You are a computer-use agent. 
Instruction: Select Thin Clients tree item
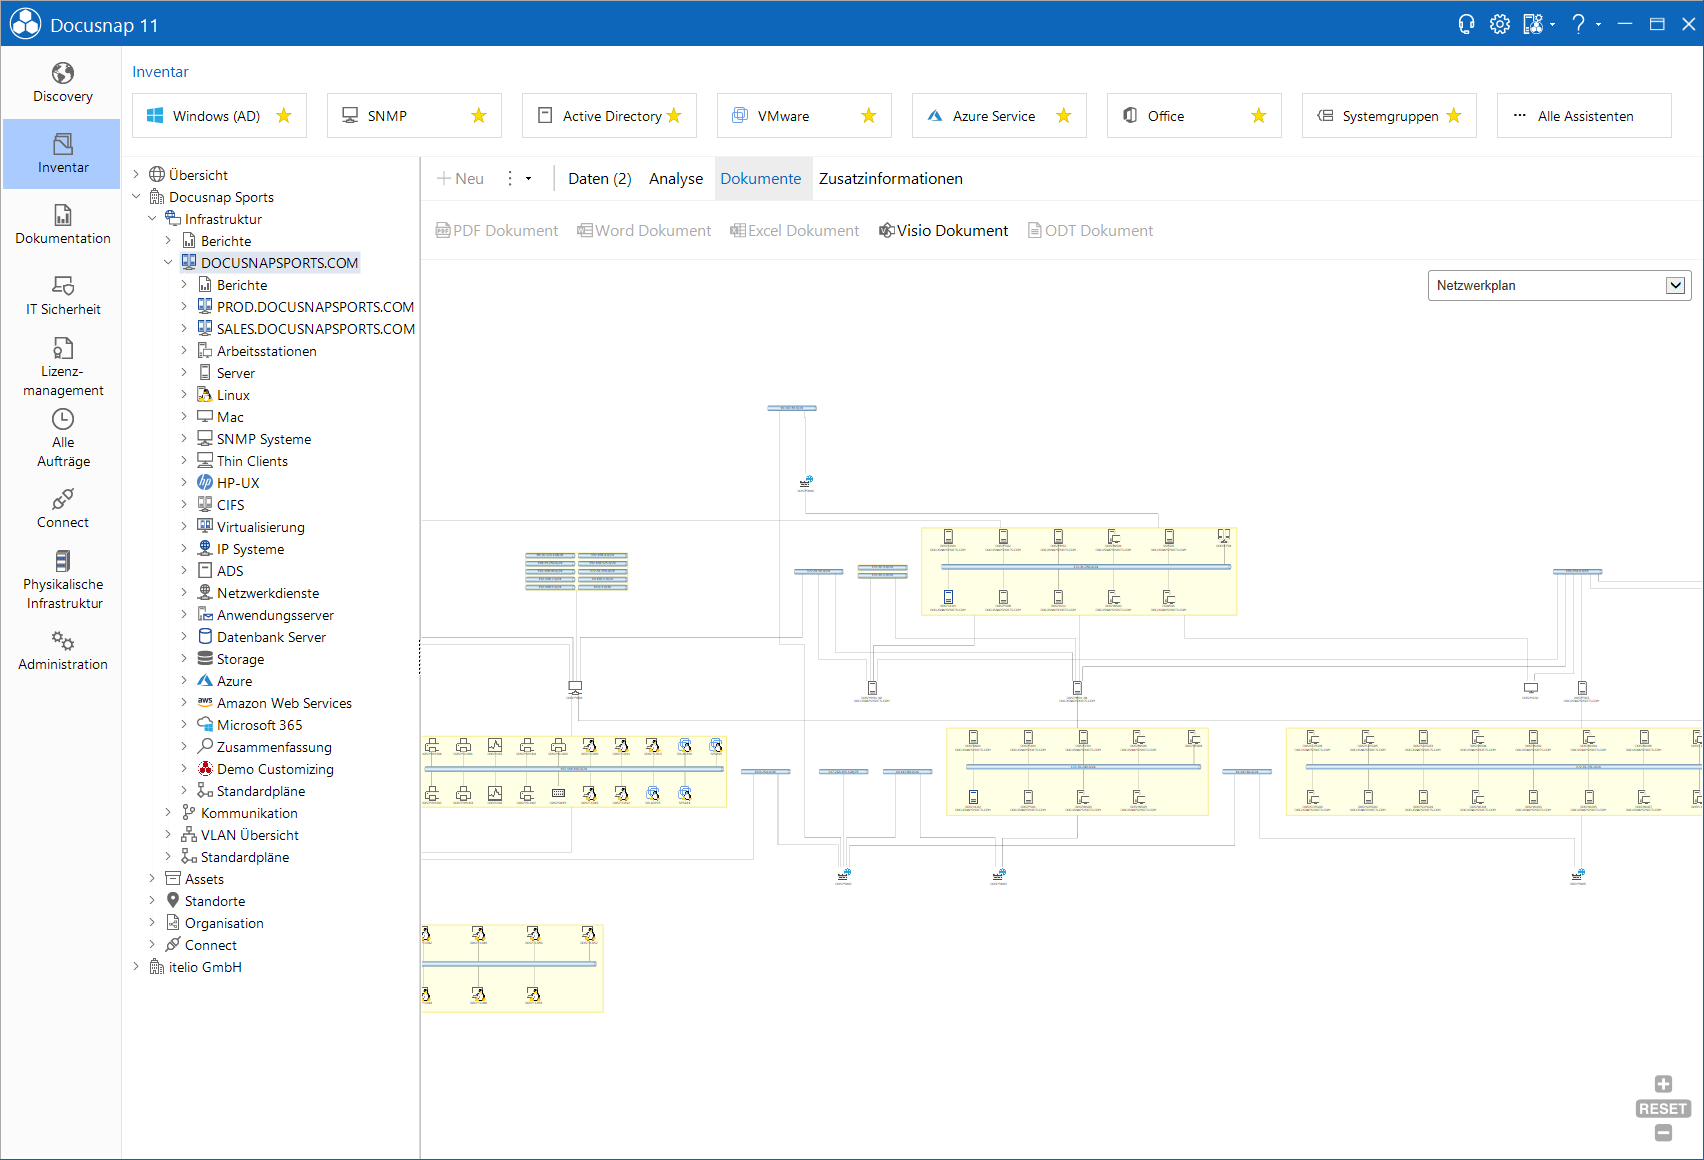pos(252,461)
